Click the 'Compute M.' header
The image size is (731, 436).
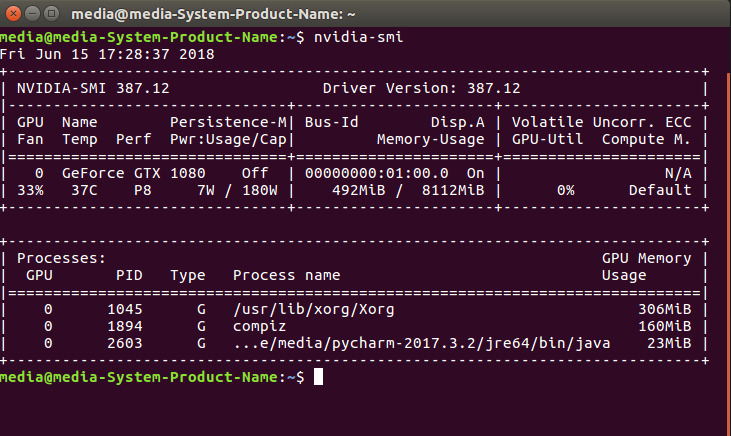(646, 139)
